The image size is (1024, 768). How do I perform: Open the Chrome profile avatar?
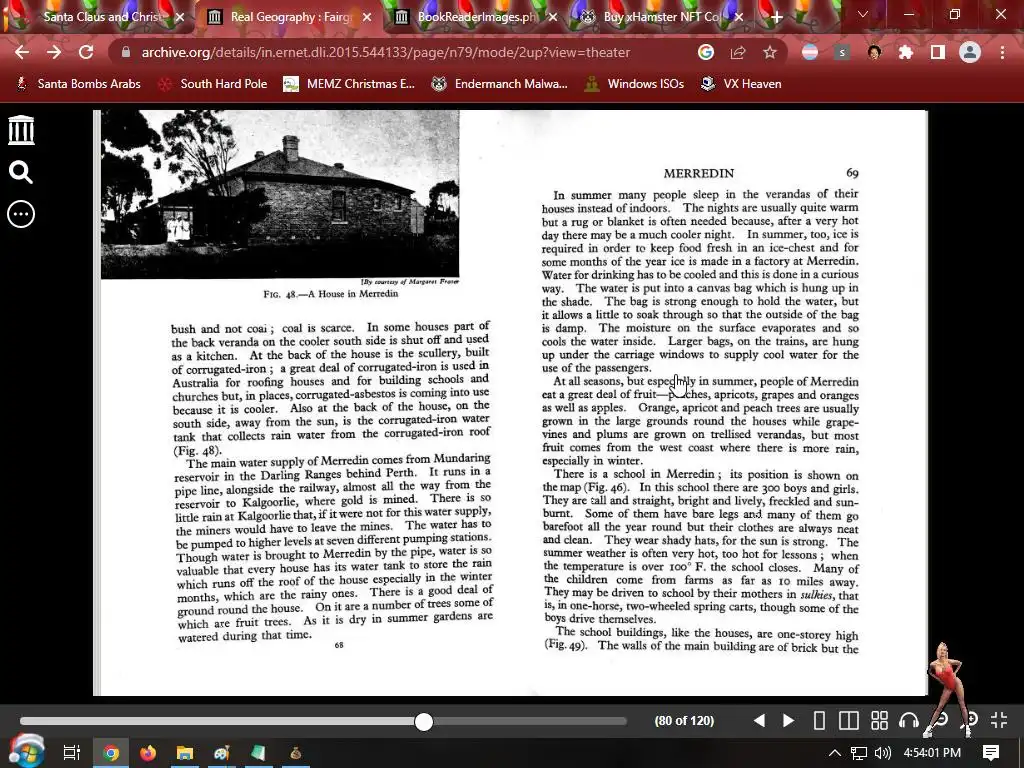click(970, 52)
